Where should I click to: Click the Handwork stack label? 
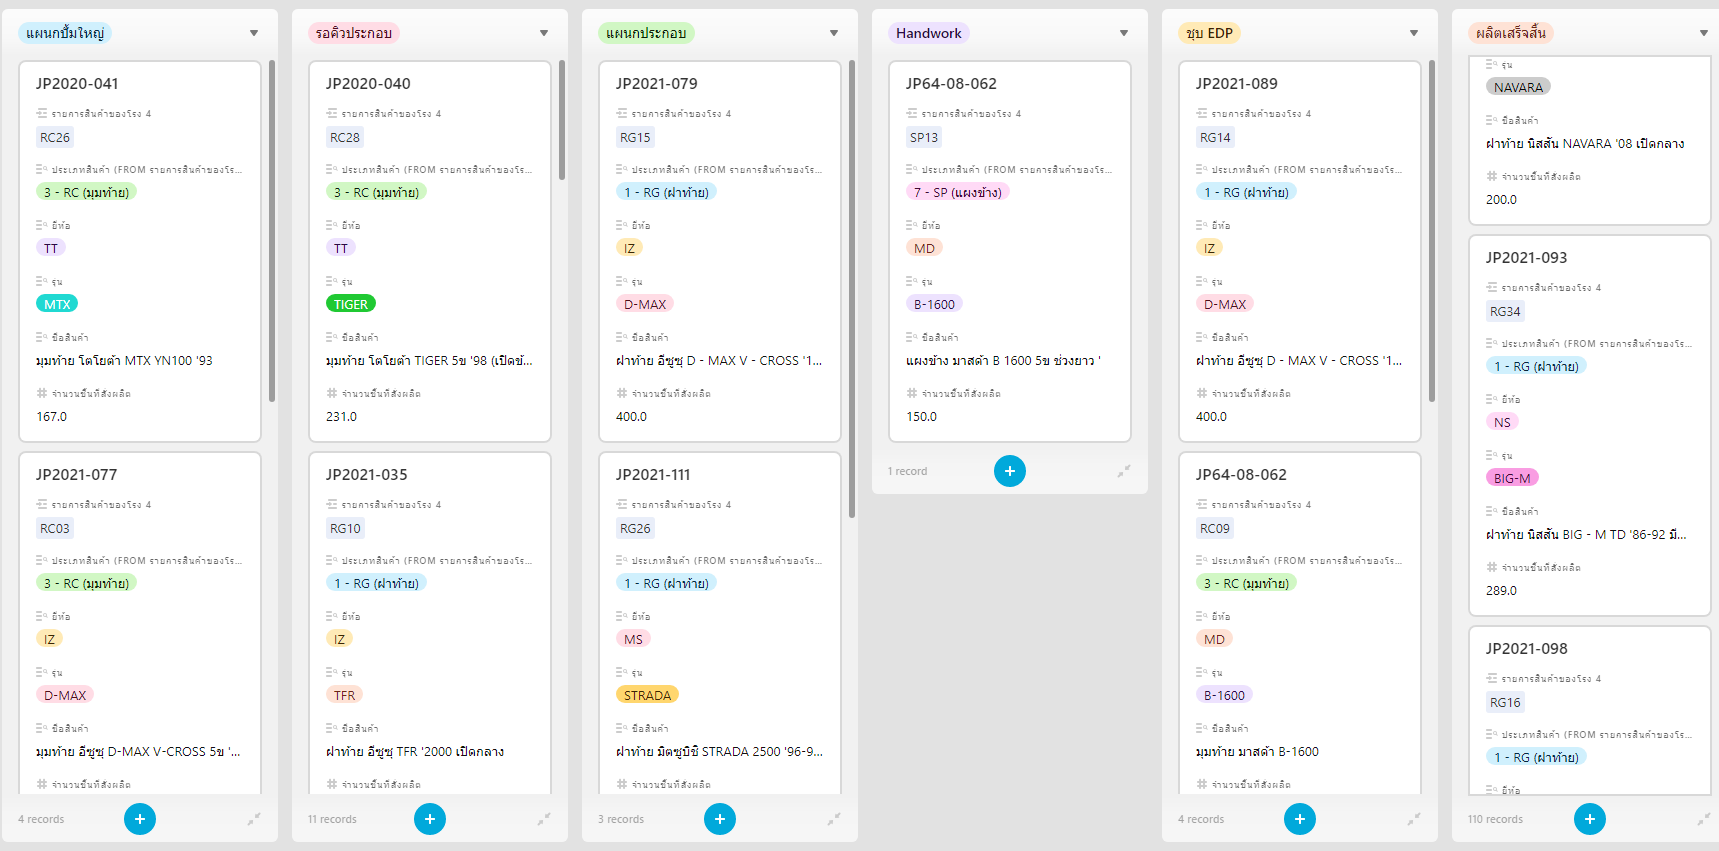point(929,33)
